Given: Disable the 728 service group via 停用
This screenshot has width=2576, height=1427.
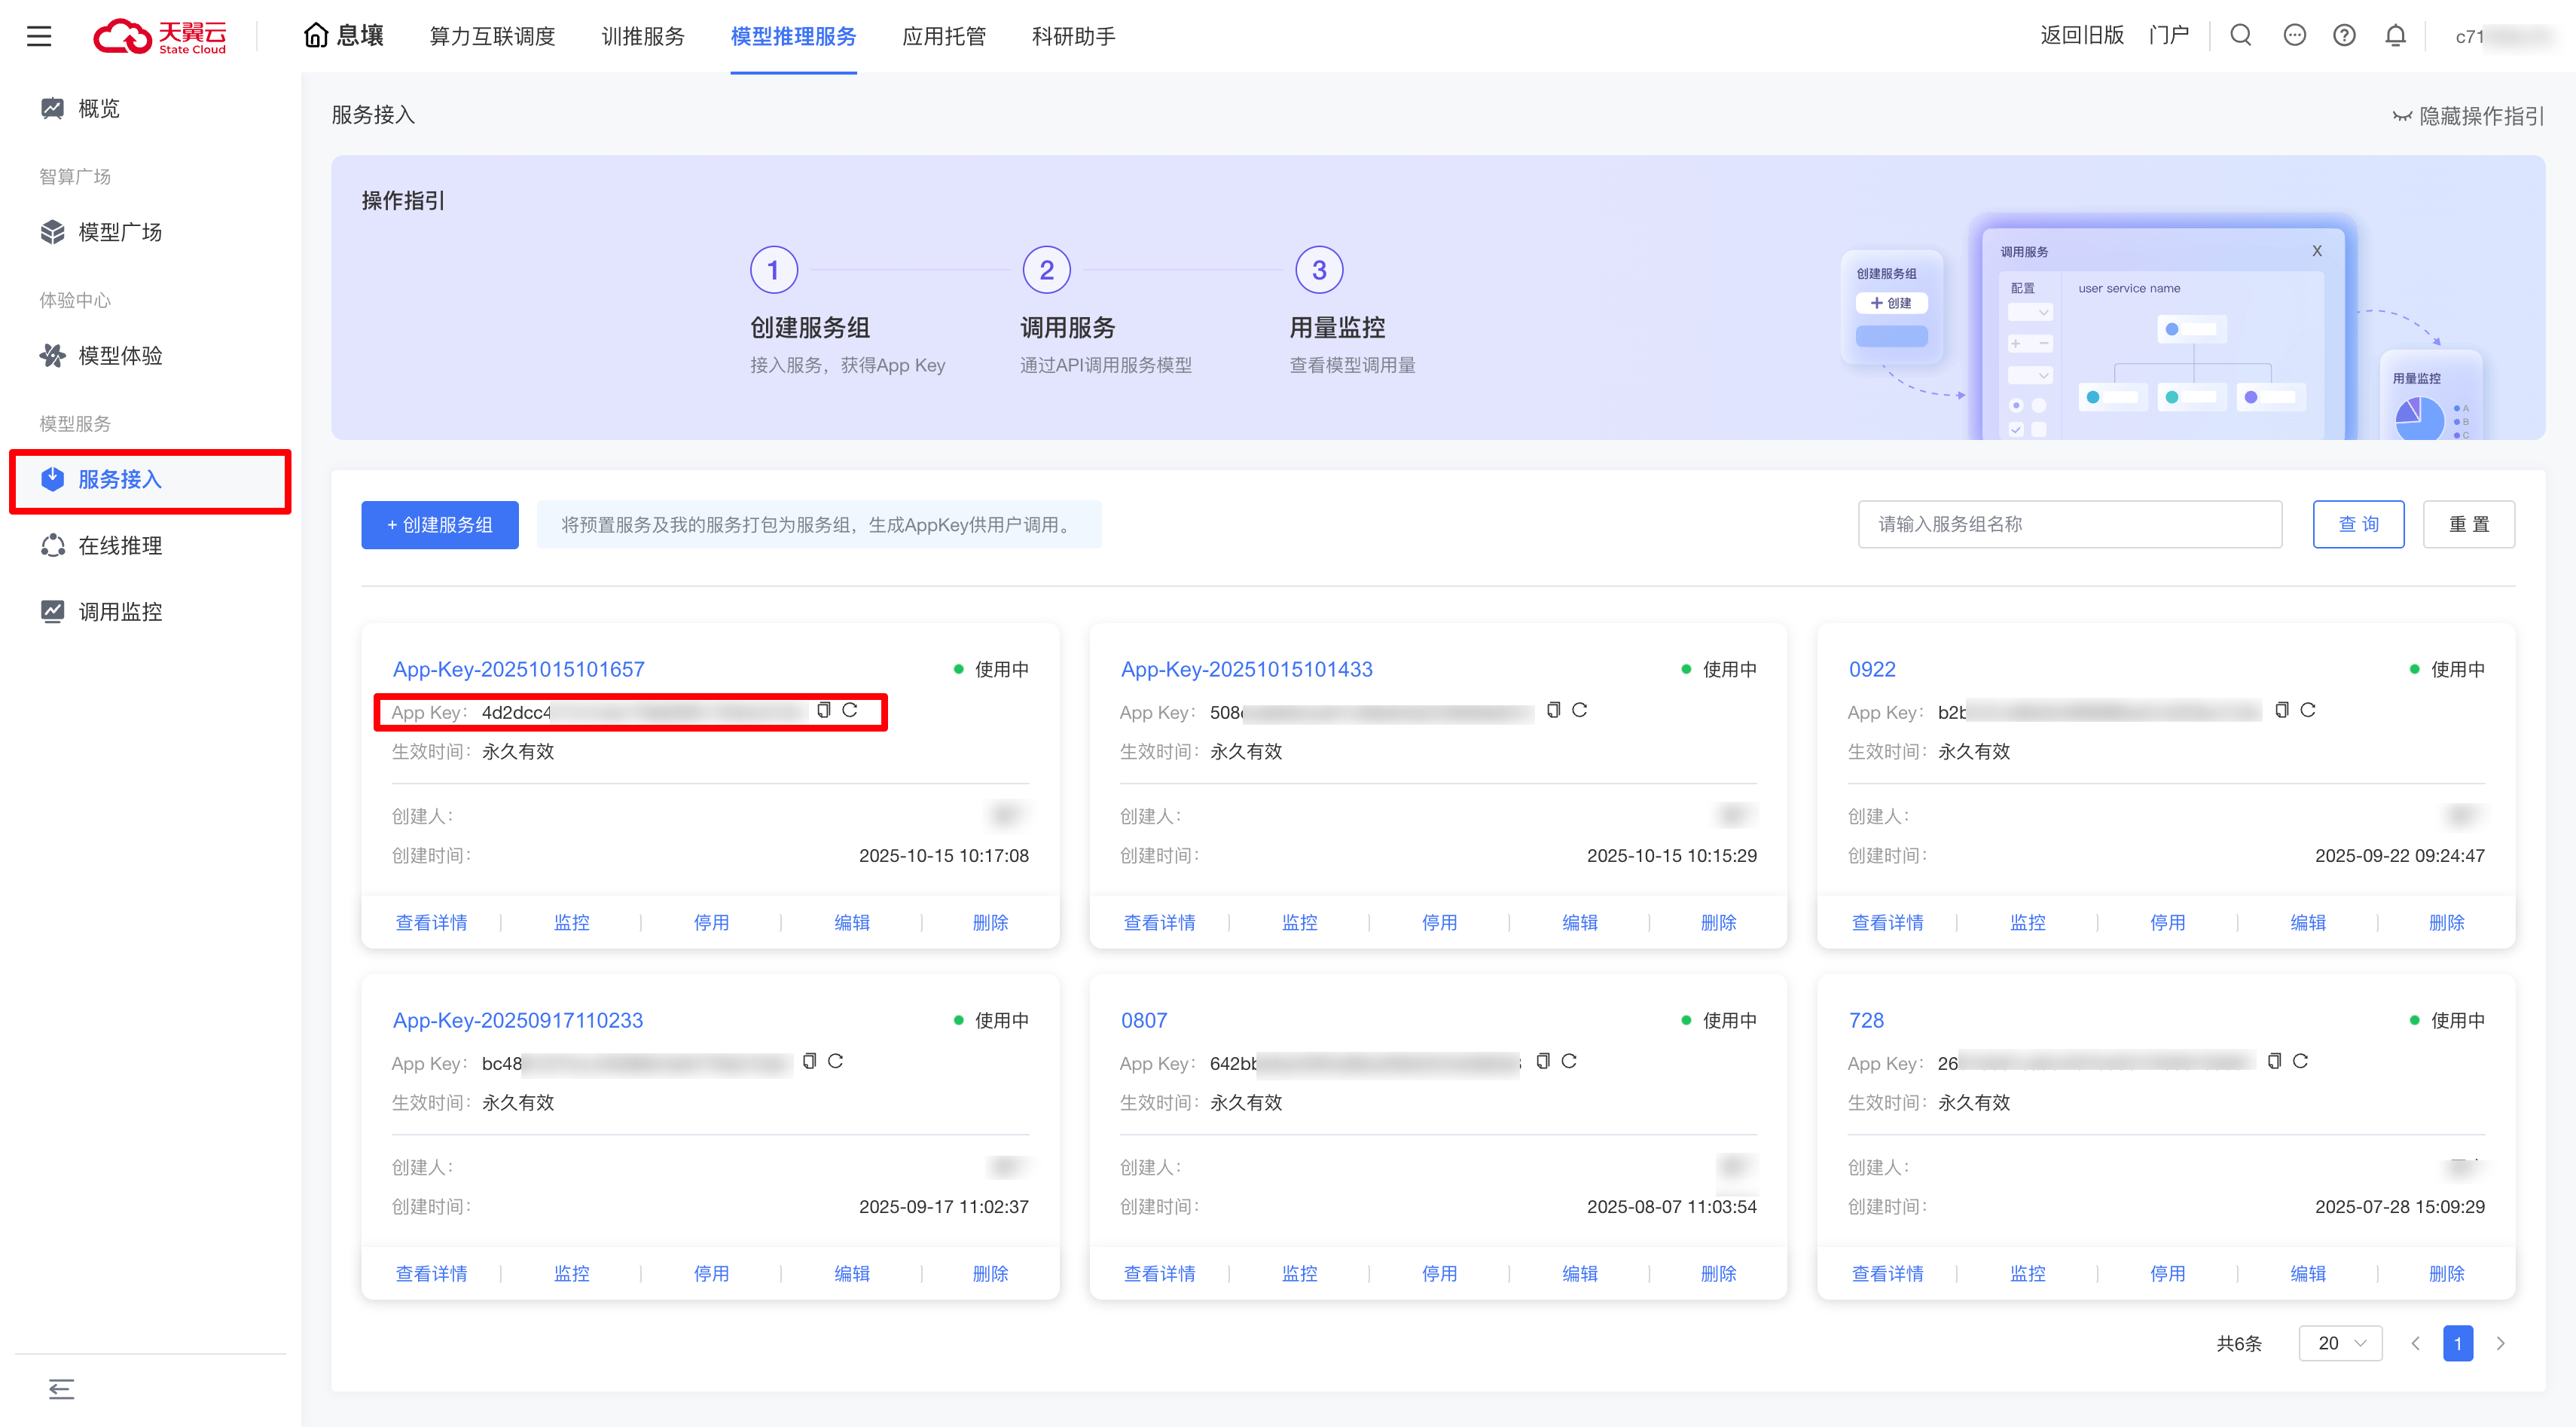Looking at the screenshot, I should tap(2167, 1273).
